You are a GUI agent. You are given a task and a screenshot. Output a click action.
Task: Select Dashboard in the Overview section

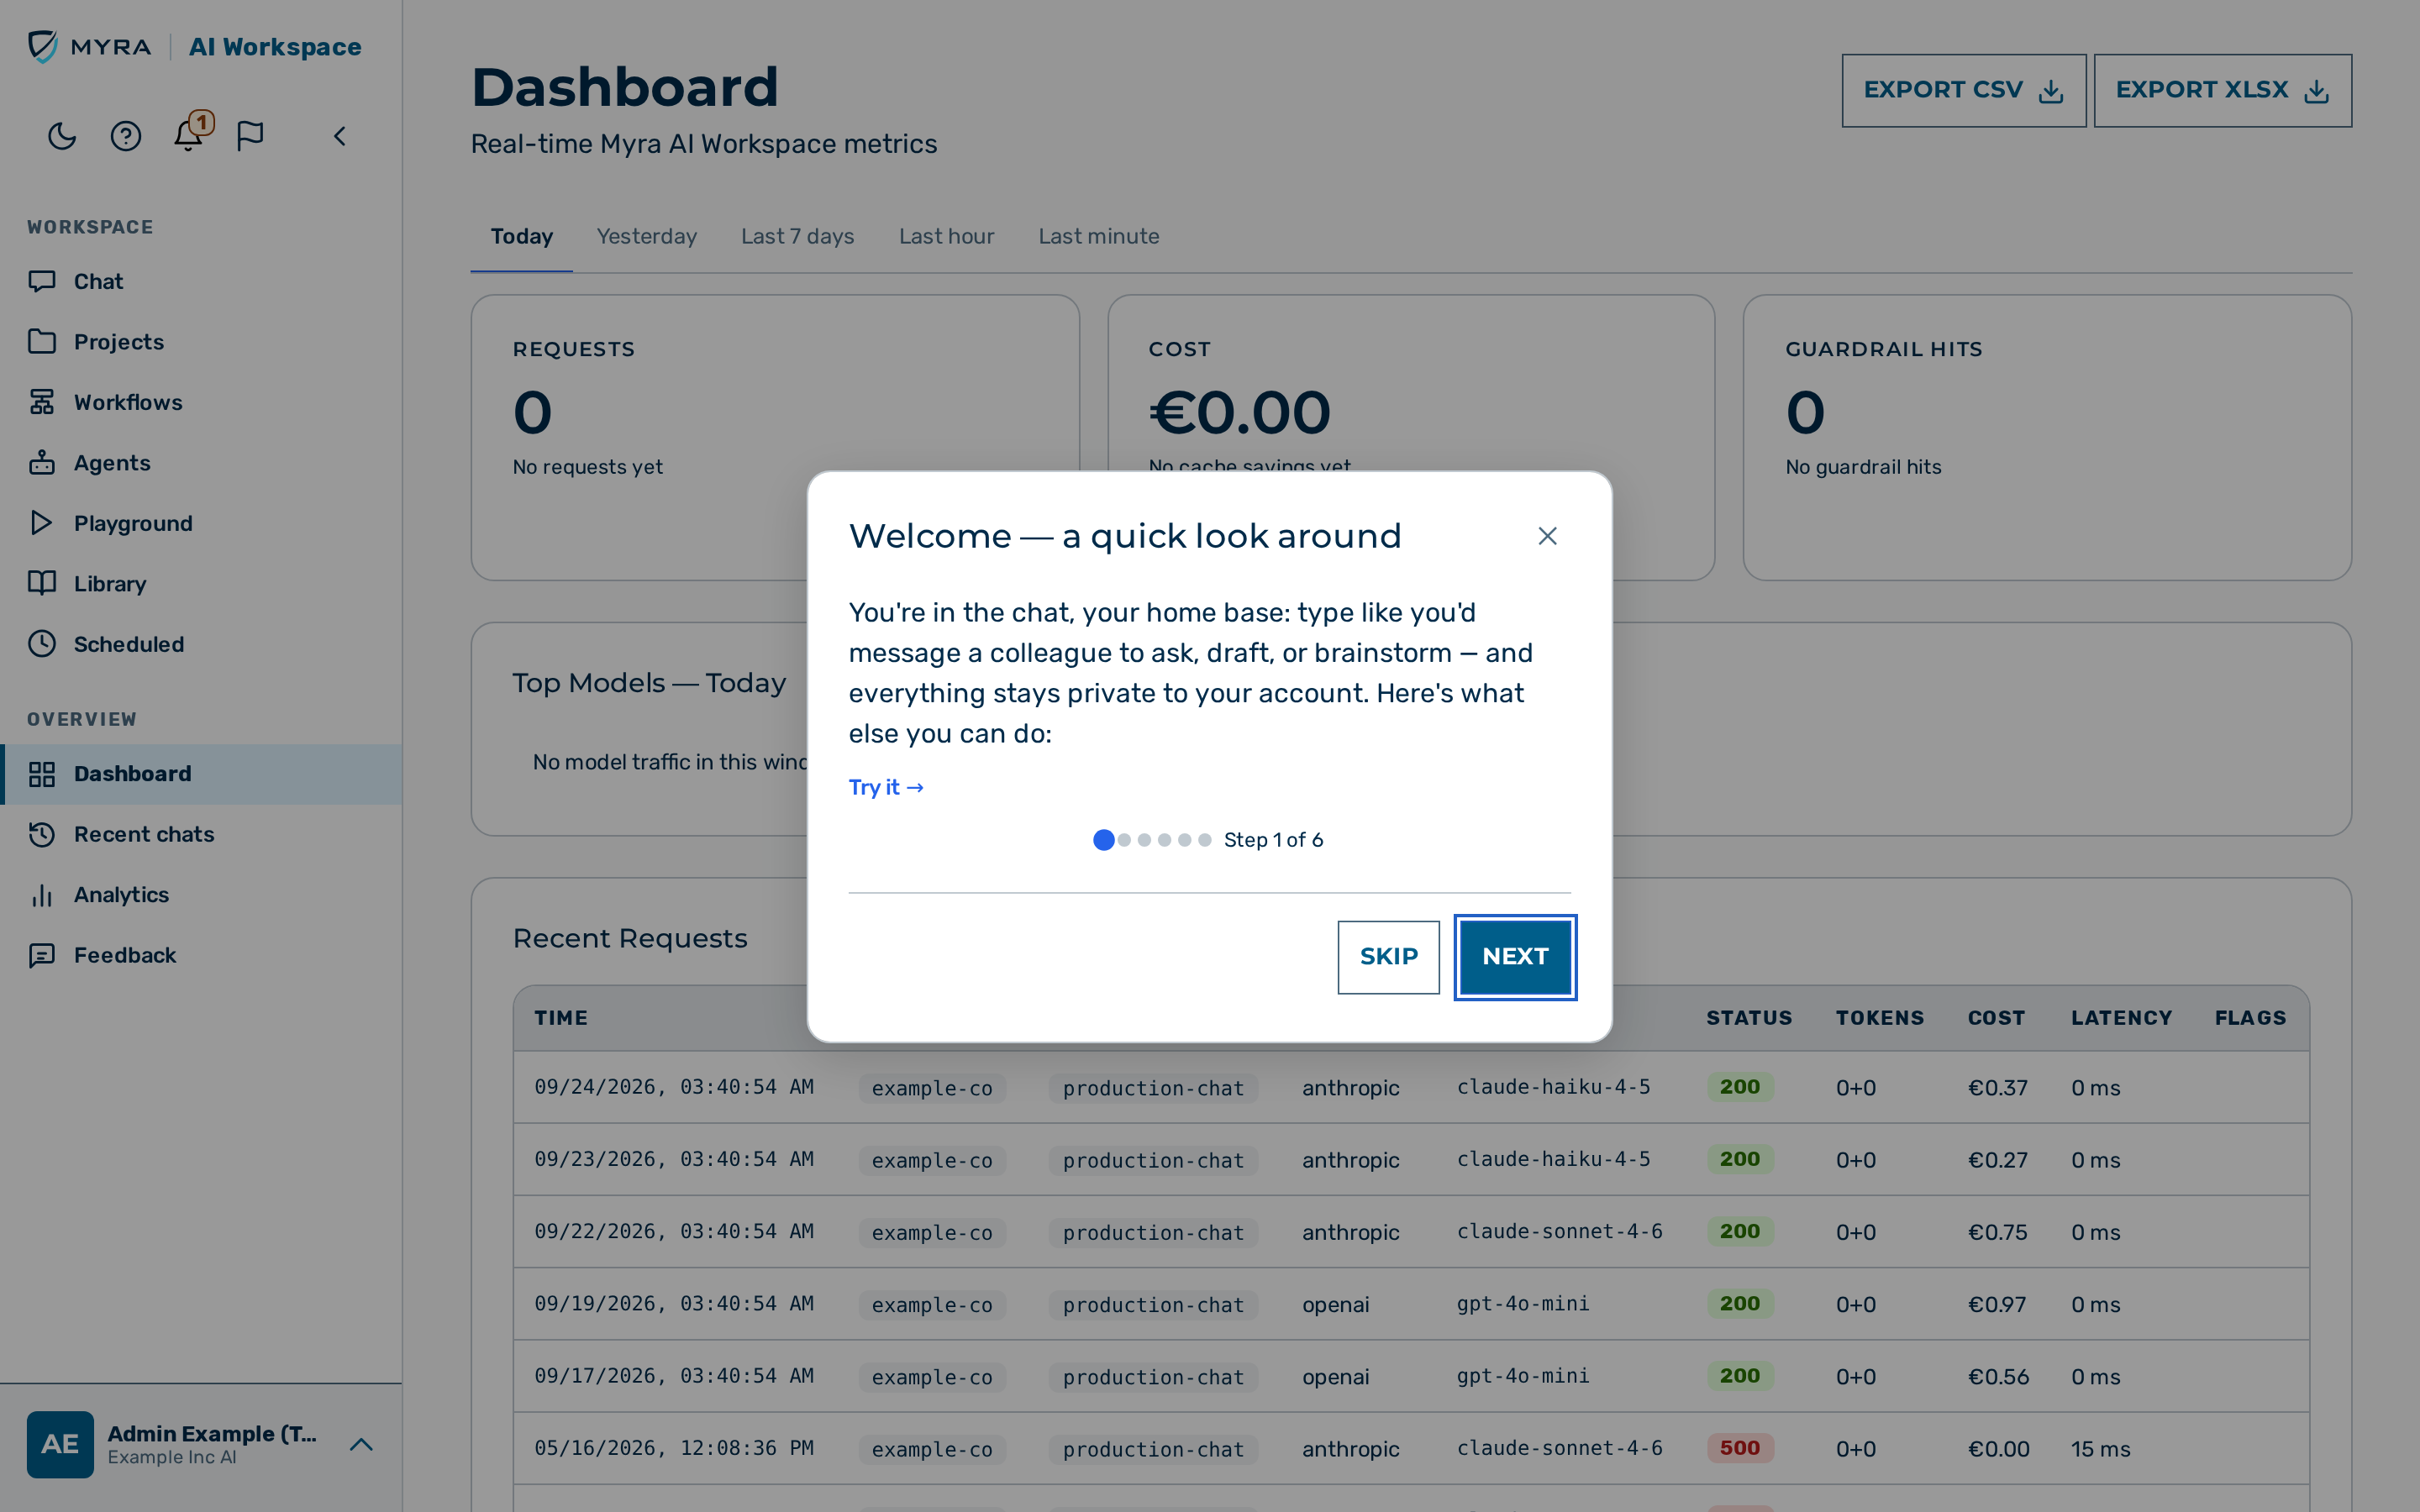click(201, 774)
